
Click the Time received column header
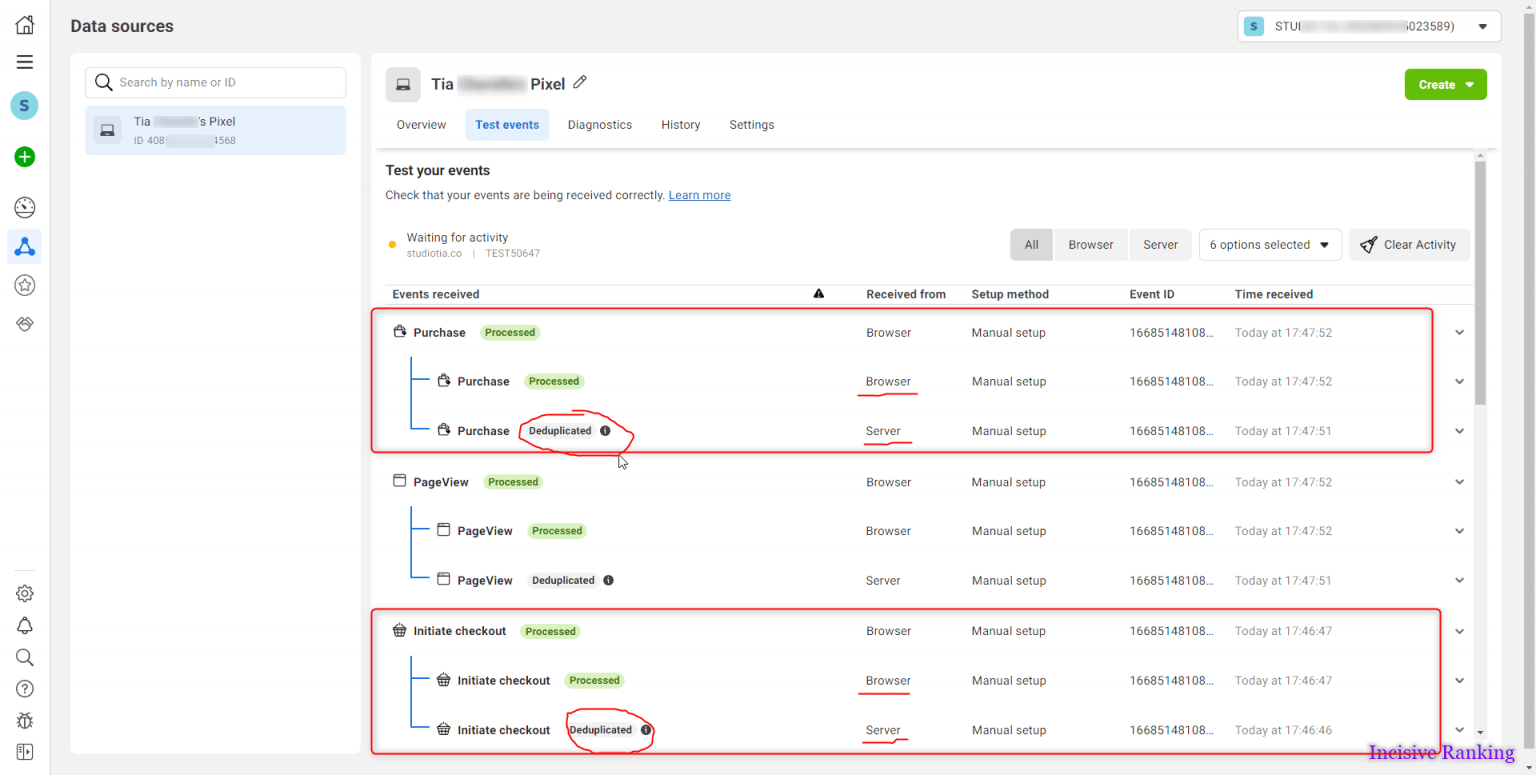click(x=1274, y=294)
